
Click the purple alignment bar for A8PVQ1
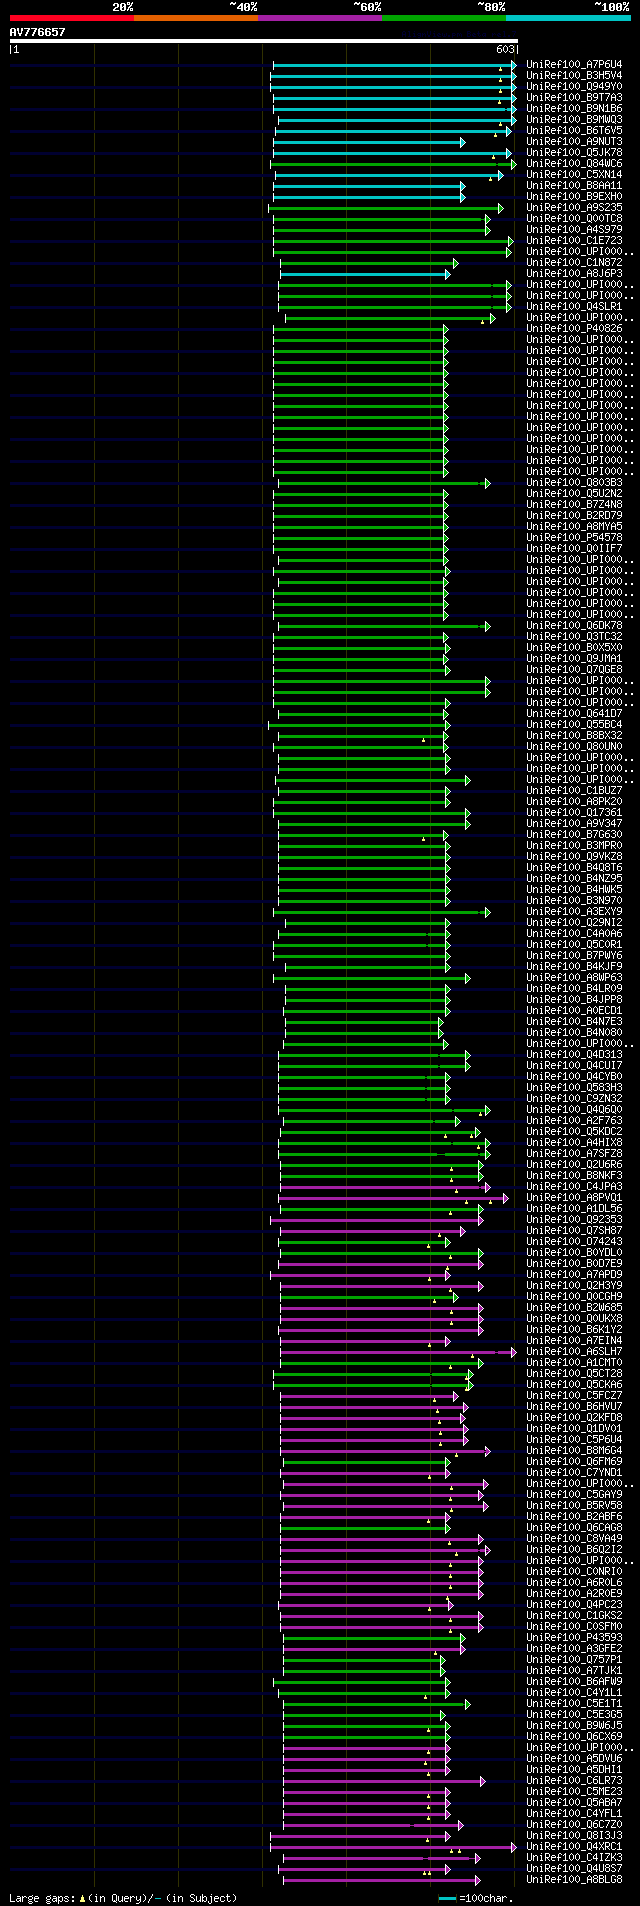point(393,1198)
